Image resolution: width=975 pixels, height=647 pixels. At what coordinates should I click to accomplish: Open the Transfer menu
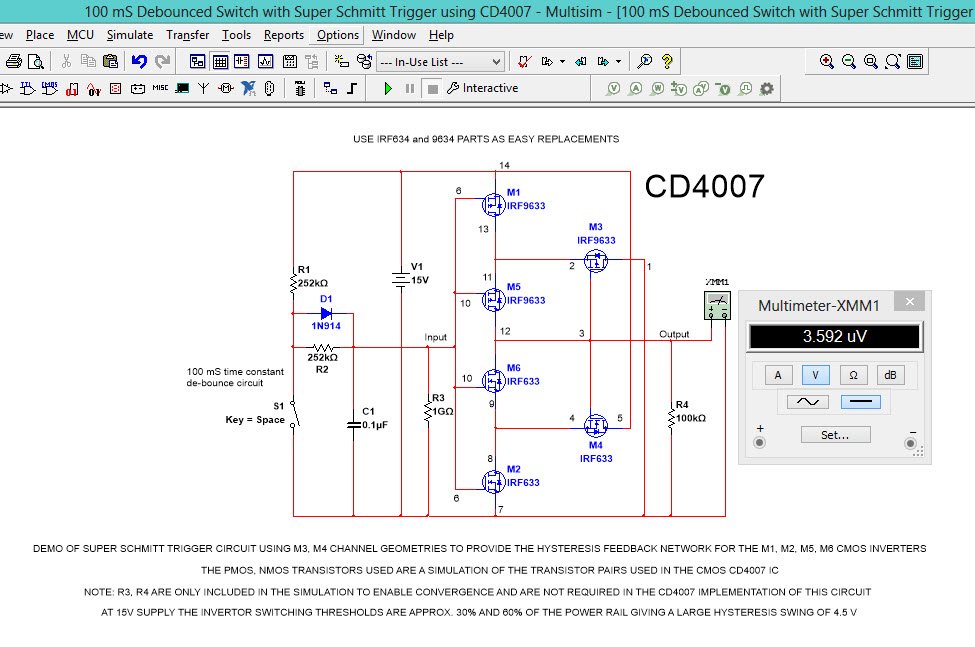pos(187,35)
